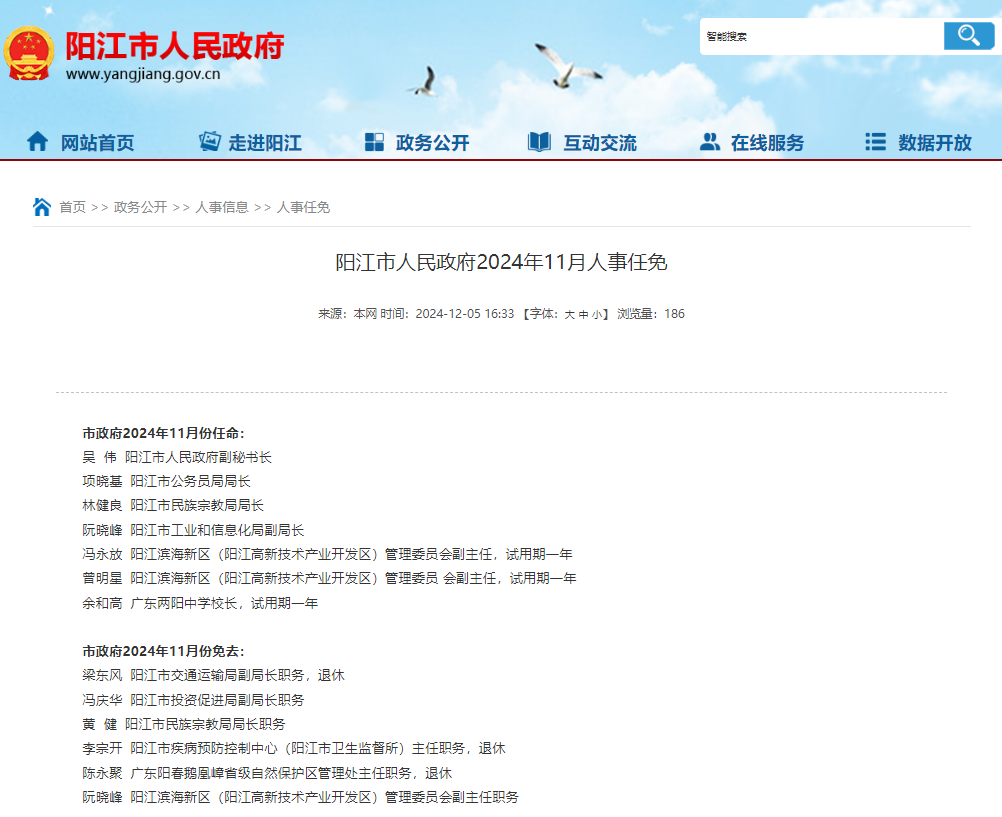Click the line 林健良 阳江市民族宗教局局长
1002x817 pixels.
[173, 506]
